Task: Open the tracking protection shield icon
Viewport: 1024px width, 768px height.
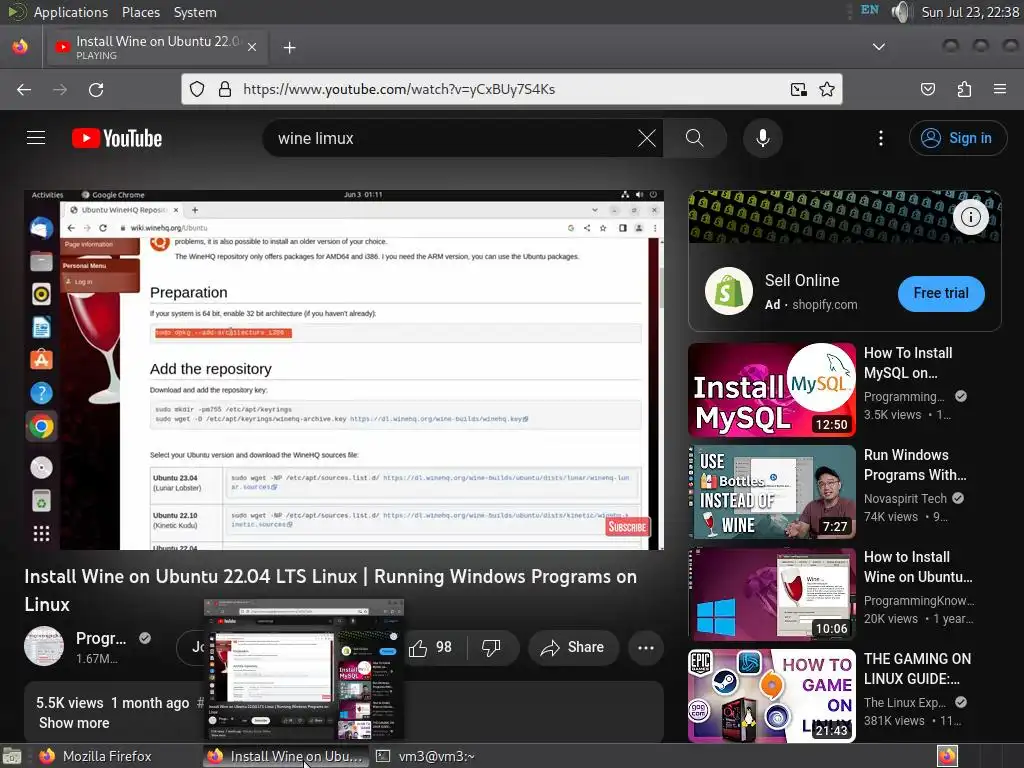Action: (197, 89)
